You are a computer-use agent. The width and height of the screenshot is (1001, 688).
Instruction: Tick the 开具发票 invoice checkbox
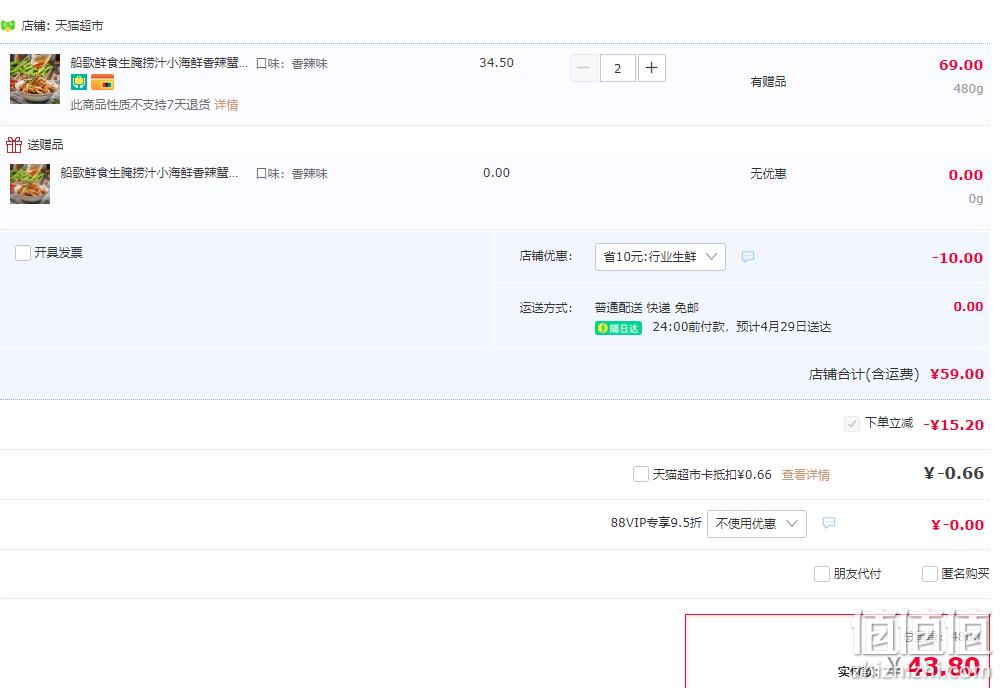[23, 253]
